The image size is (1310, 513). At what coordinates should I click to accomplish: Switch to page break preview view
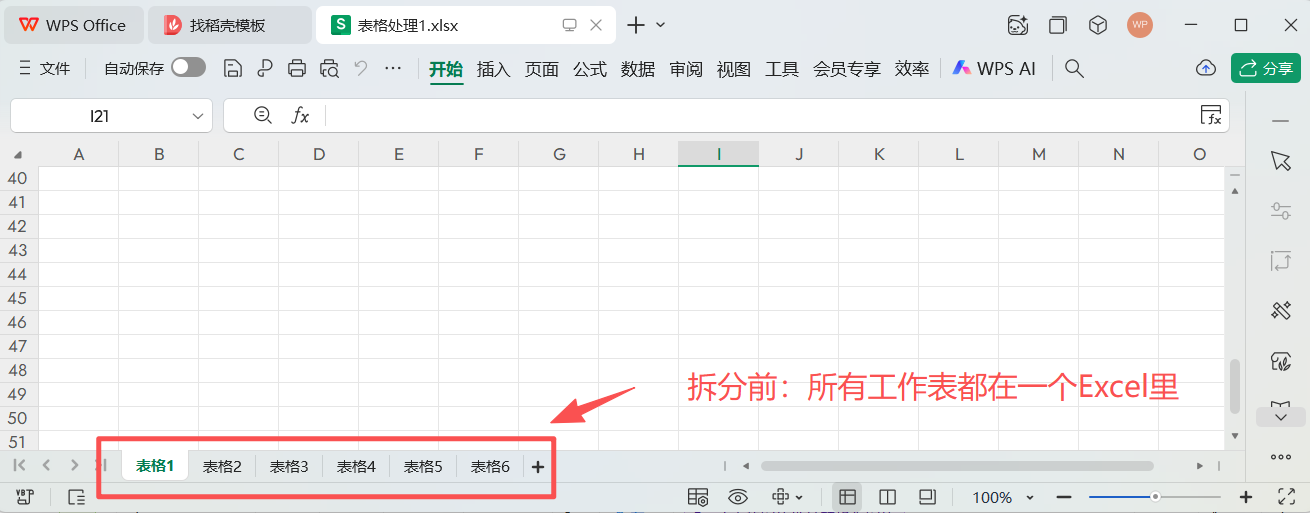(887, 497)
